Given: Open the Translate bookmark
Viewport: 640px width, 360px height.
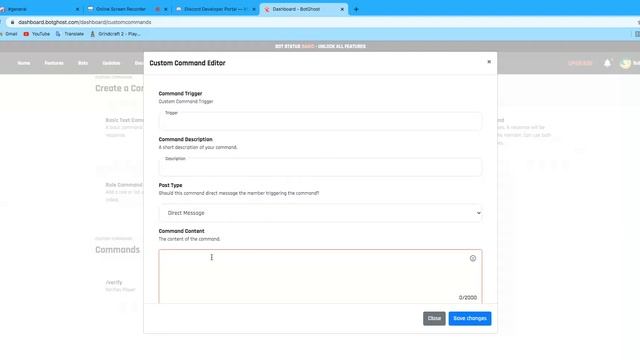Looking at the screenshot, I should [70, 34].
